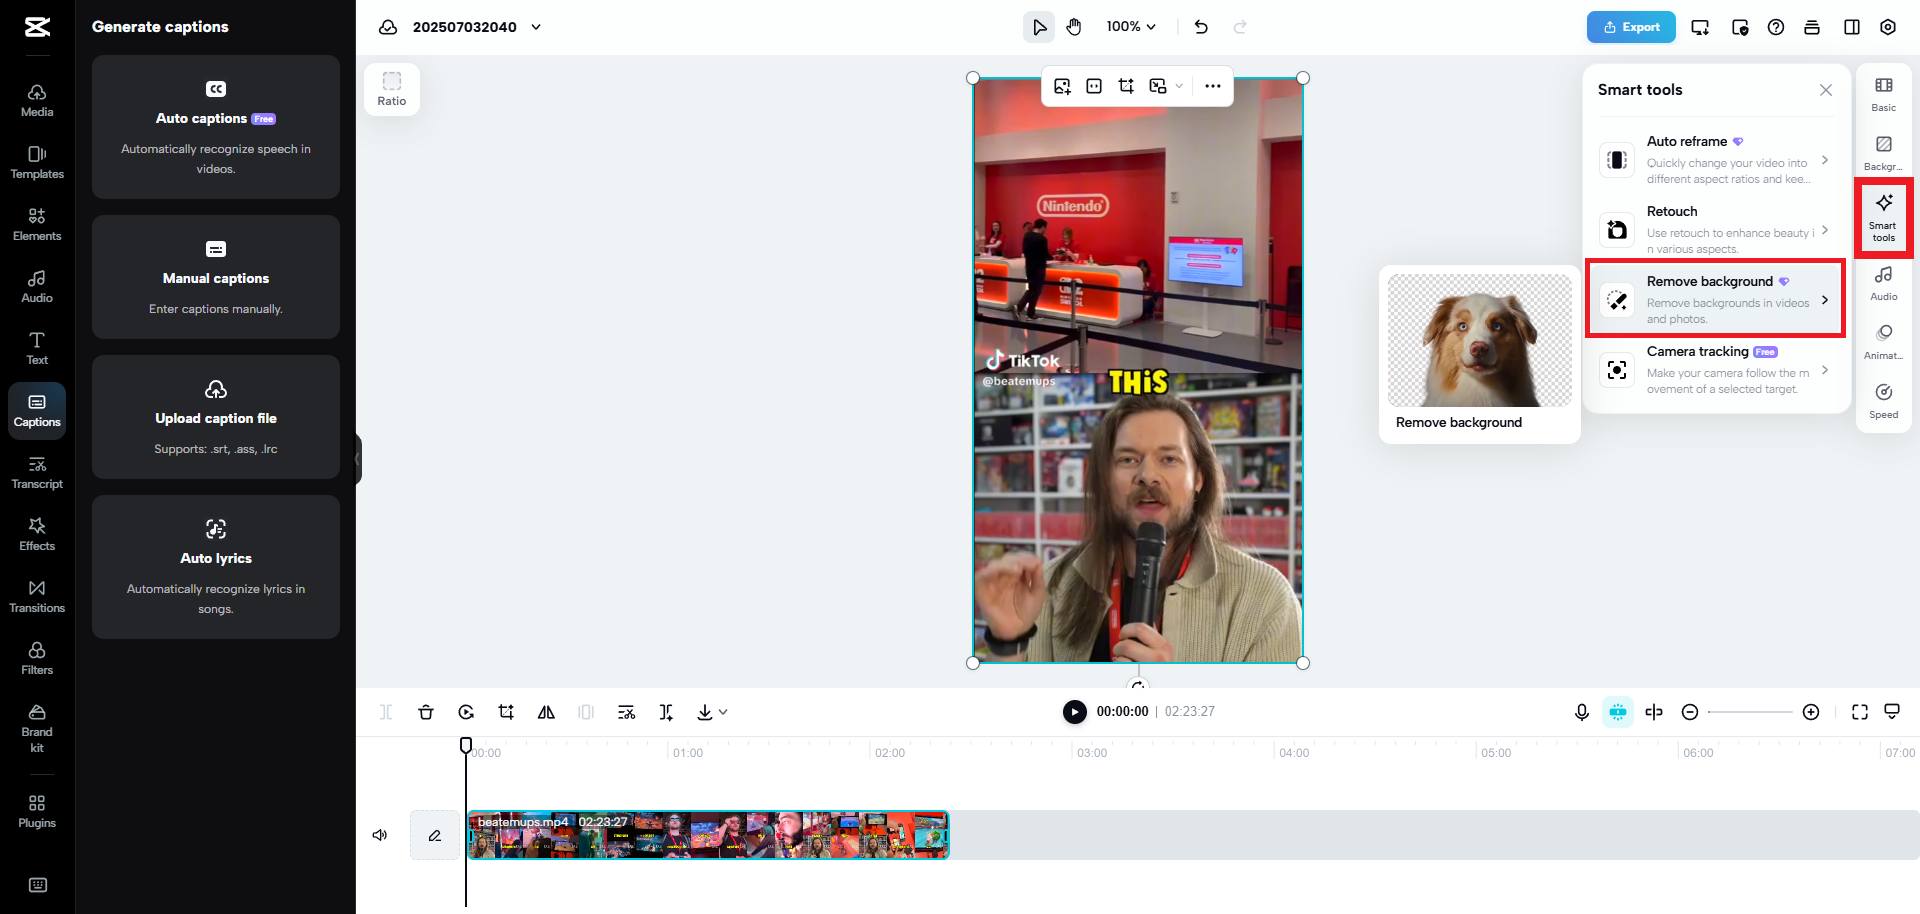Click the Export button
Viewport: 1920px width, 914px height.
coord(1631,27)
